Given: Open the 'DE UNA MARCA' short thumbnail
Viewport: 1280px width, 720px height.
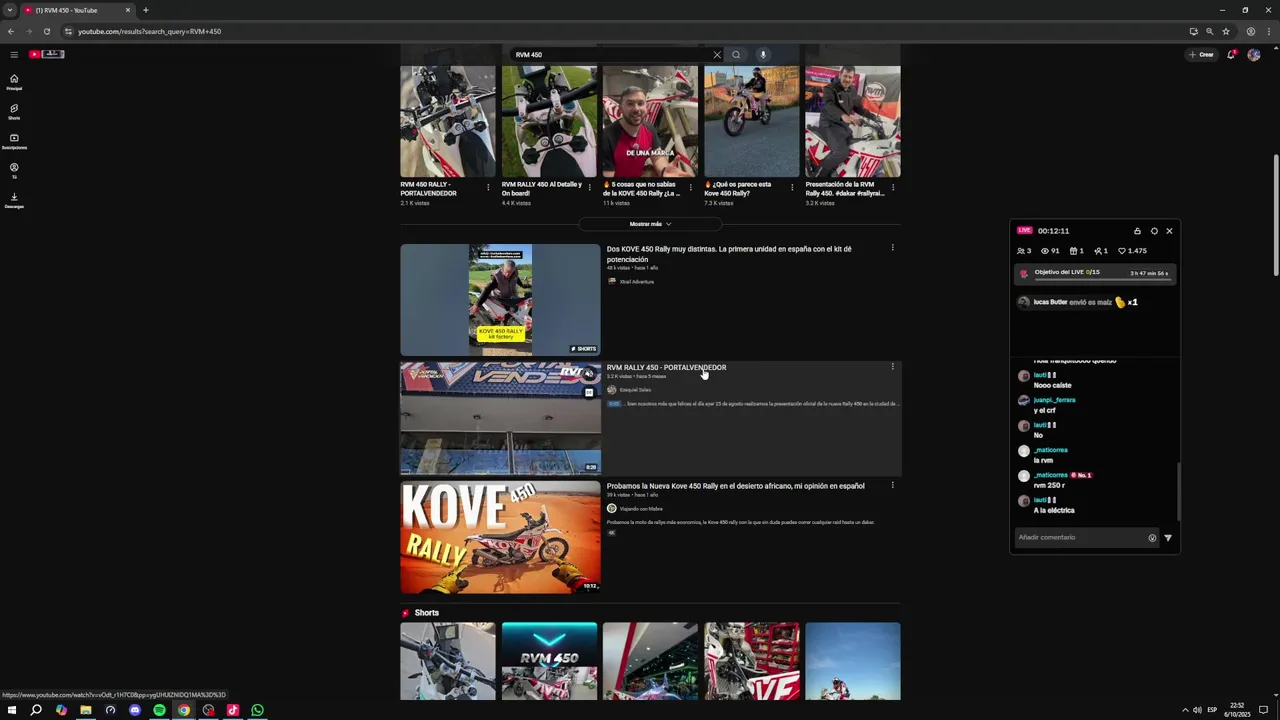Looking at the screenshot, I should (650, 121).
